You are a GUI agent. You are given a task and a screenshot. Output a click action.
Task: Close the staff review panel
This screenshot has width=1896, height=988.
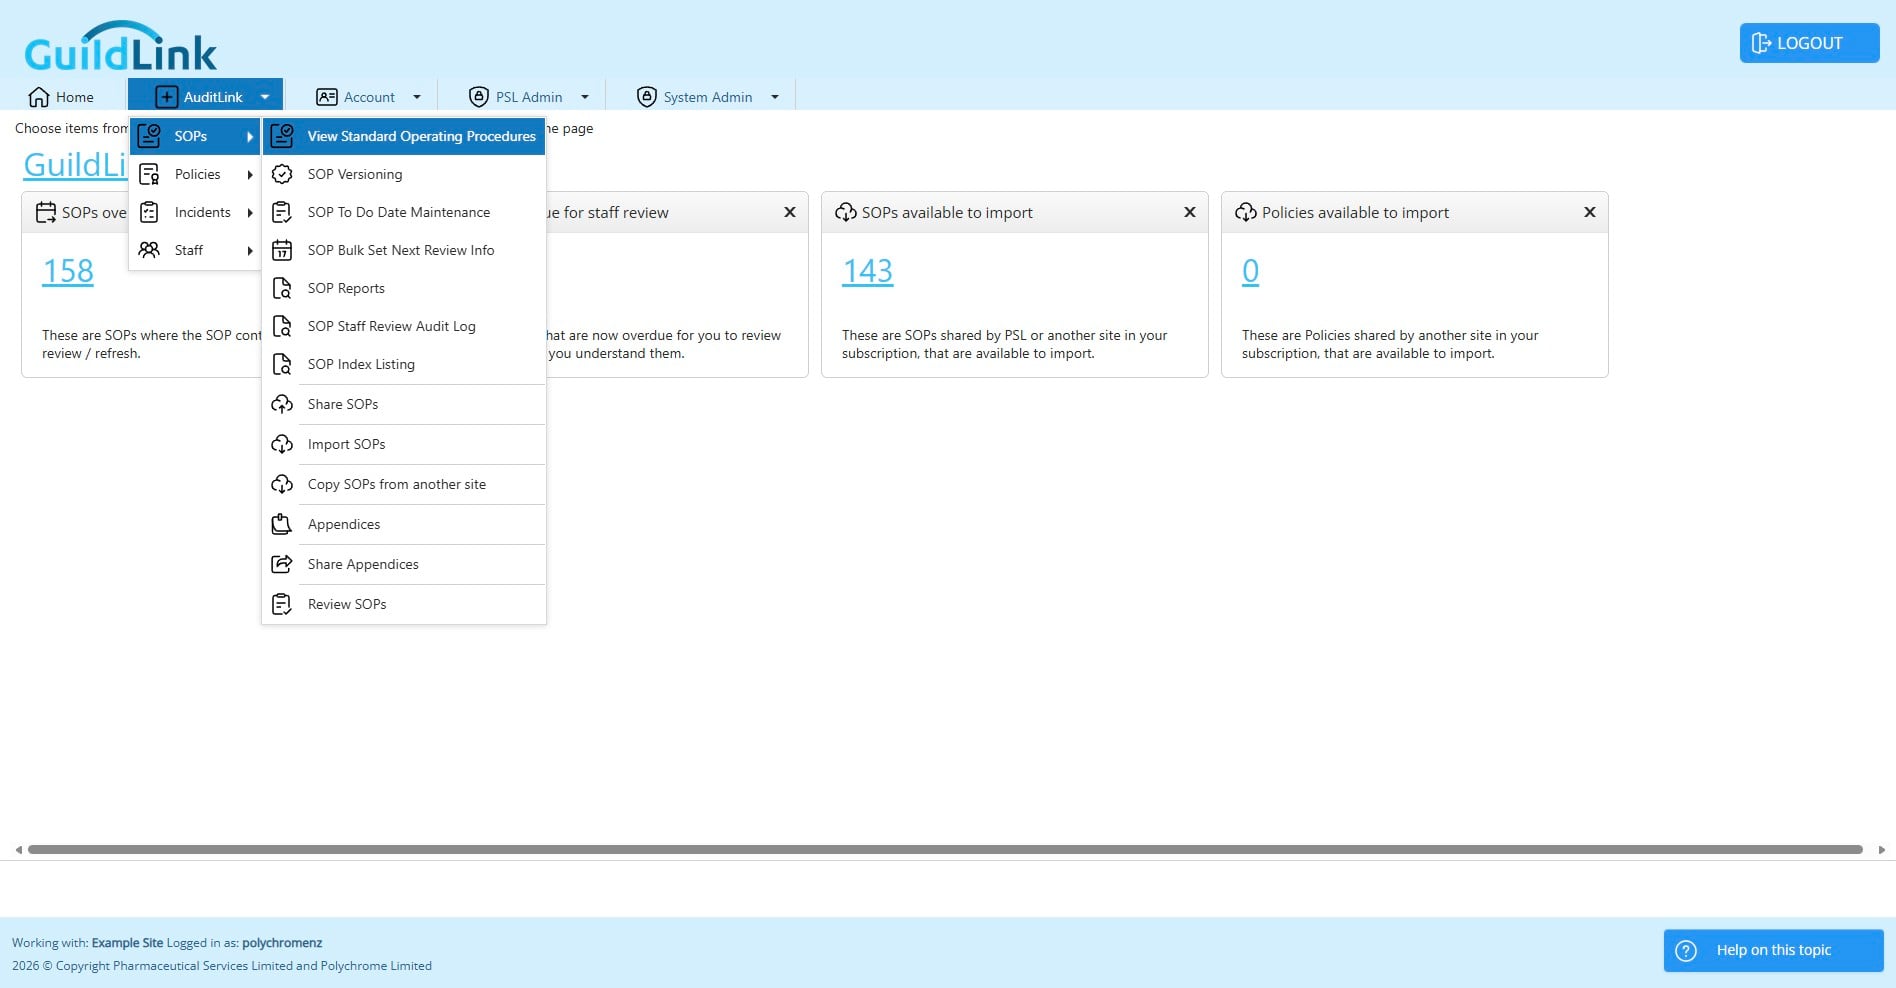pyautogui.click(x=790, y=212)
